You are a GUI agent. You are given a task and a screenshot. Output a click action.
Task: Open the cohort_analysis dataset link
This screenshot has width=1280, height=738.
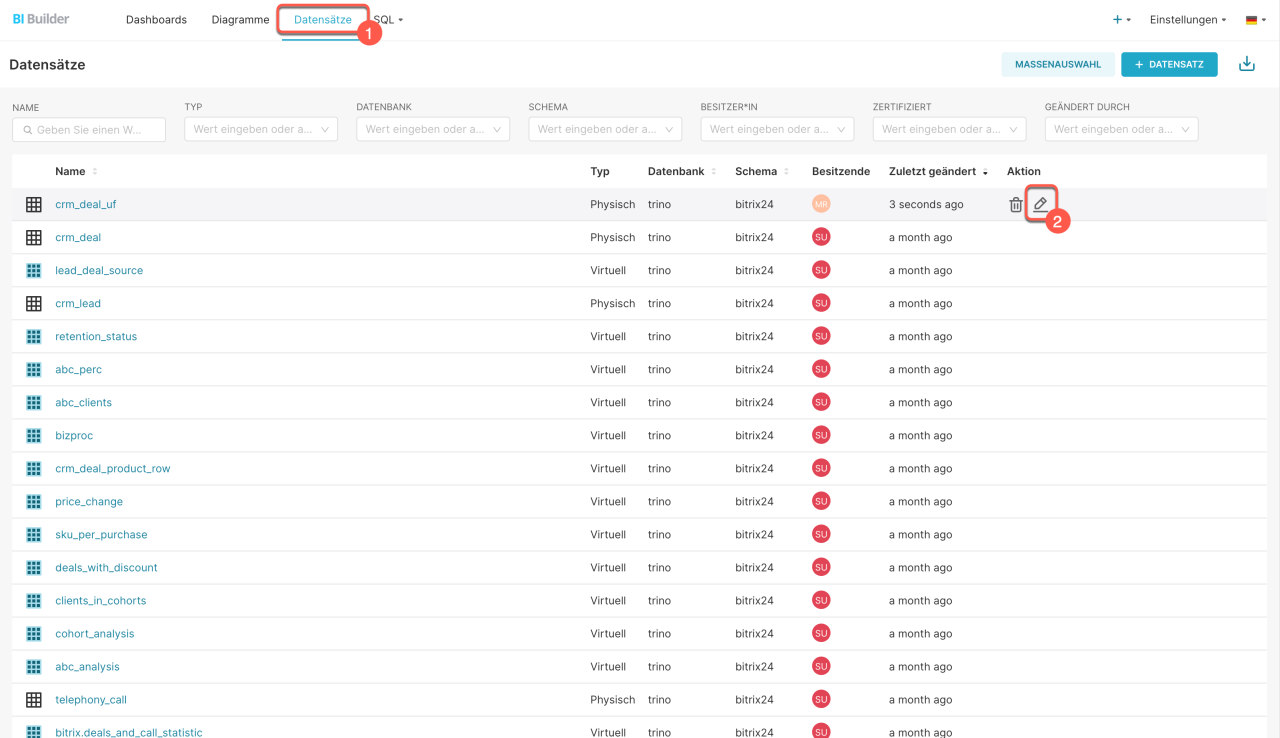[95, 634]
